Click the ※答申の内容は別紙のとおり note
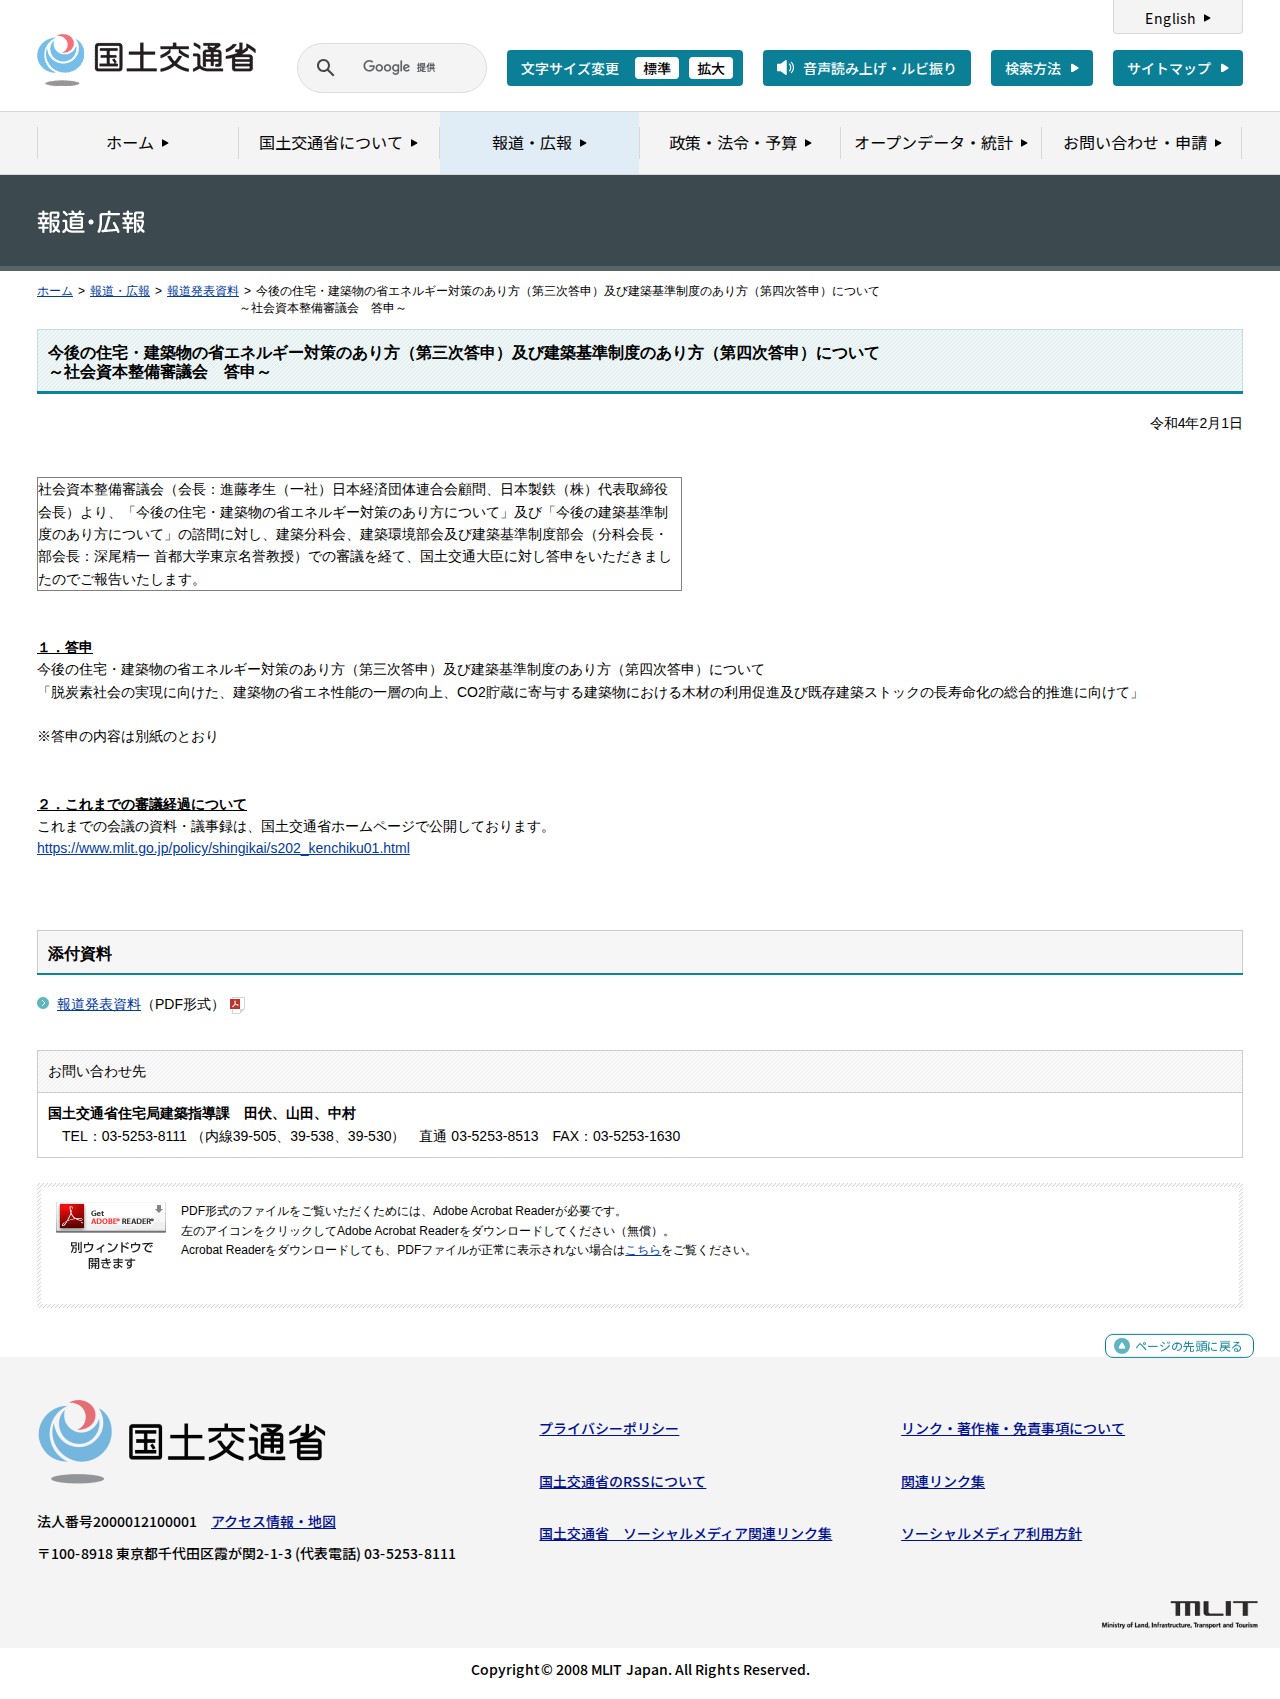 pos(127,736)
